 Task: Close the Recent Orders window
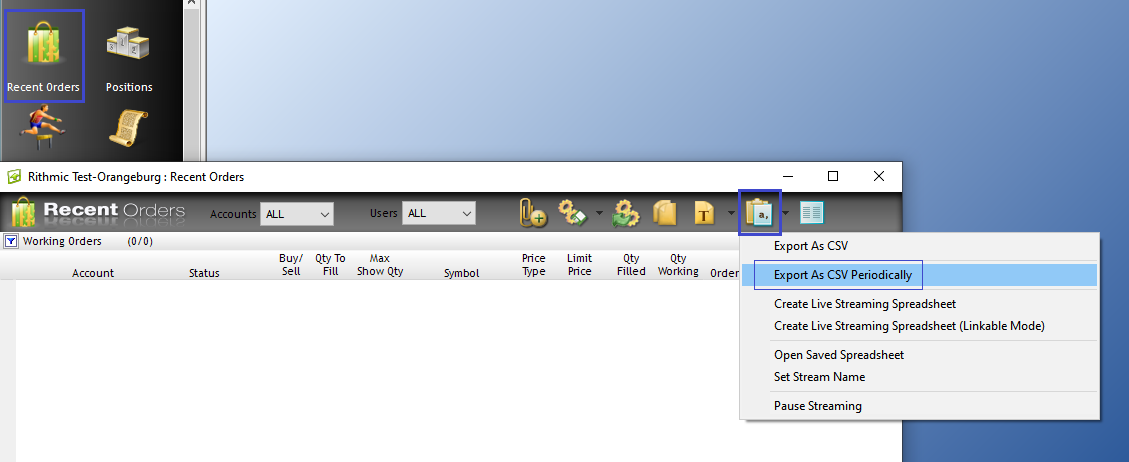pos(878,176)
